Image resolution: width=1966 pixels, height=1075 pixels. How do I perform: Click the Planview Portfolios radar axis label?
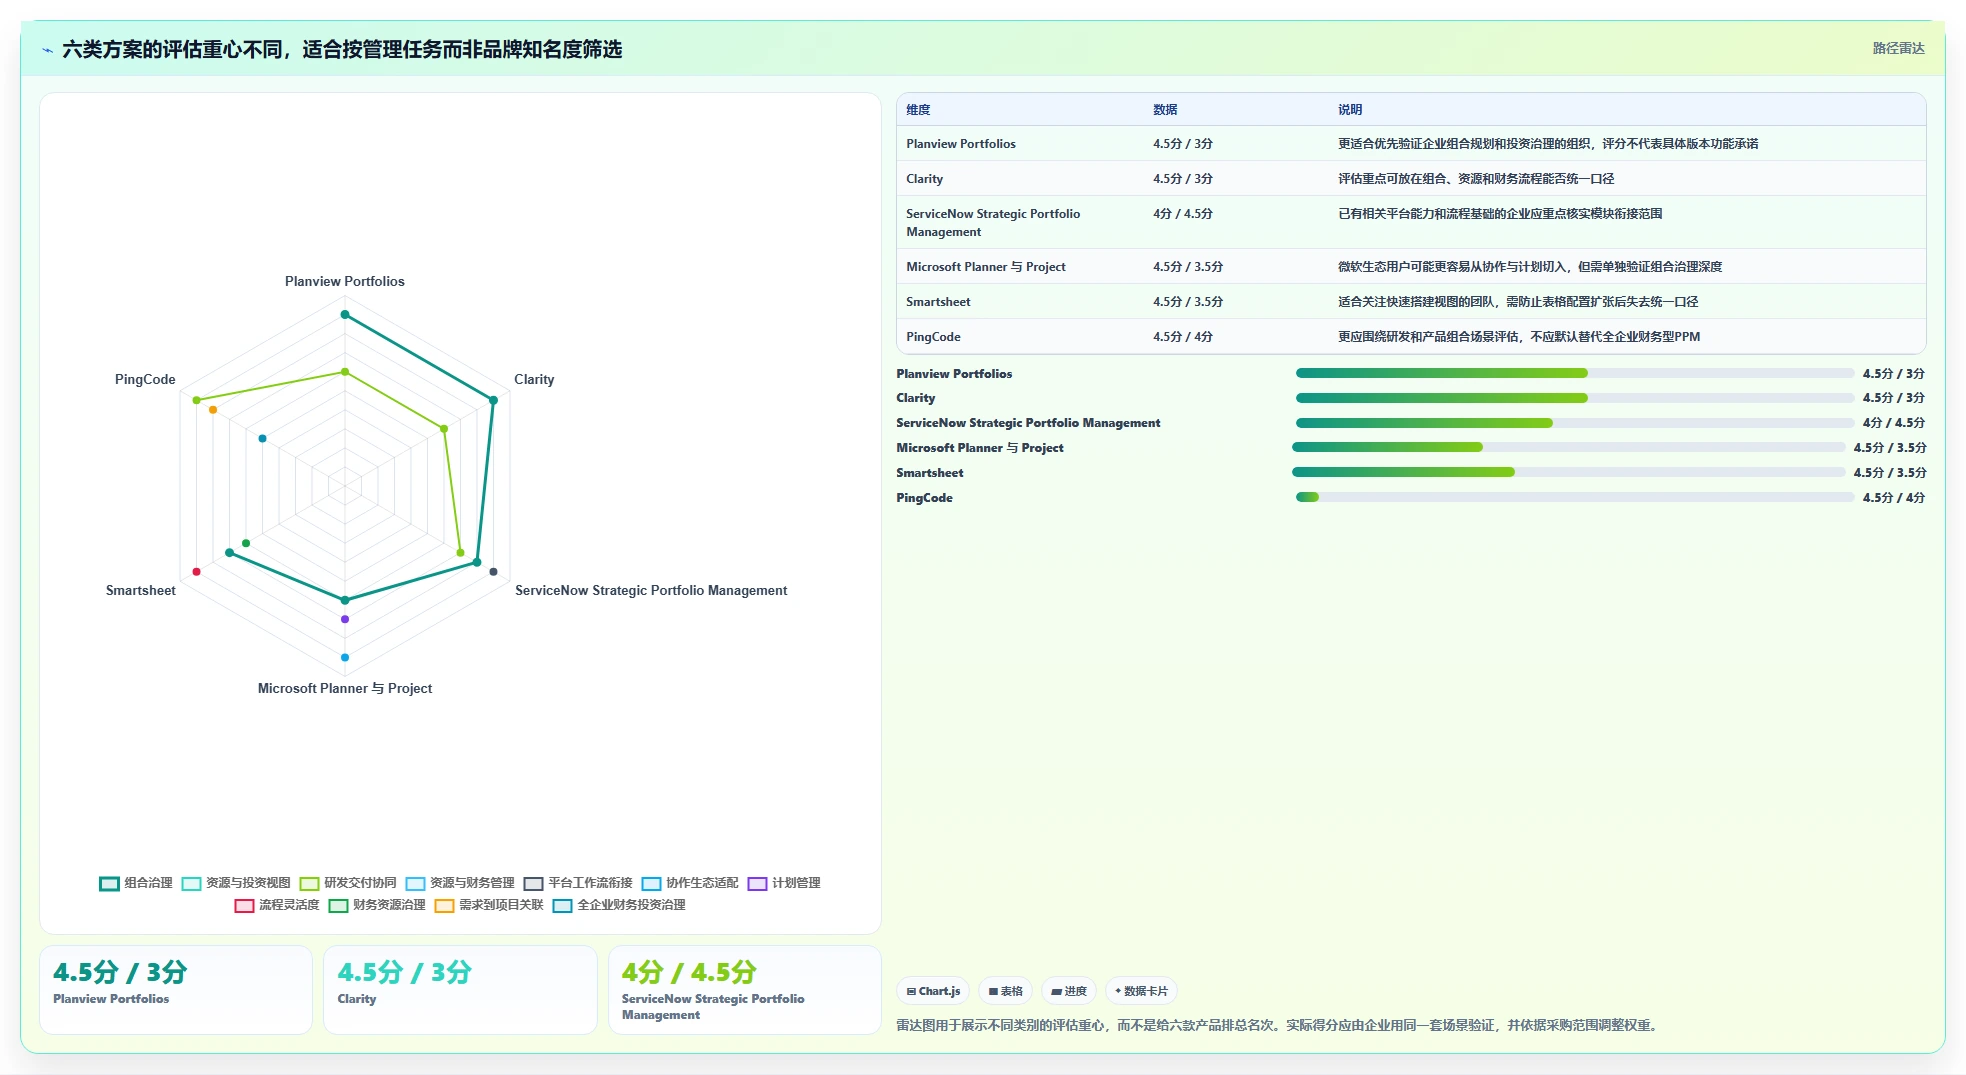tap(345, 282)
